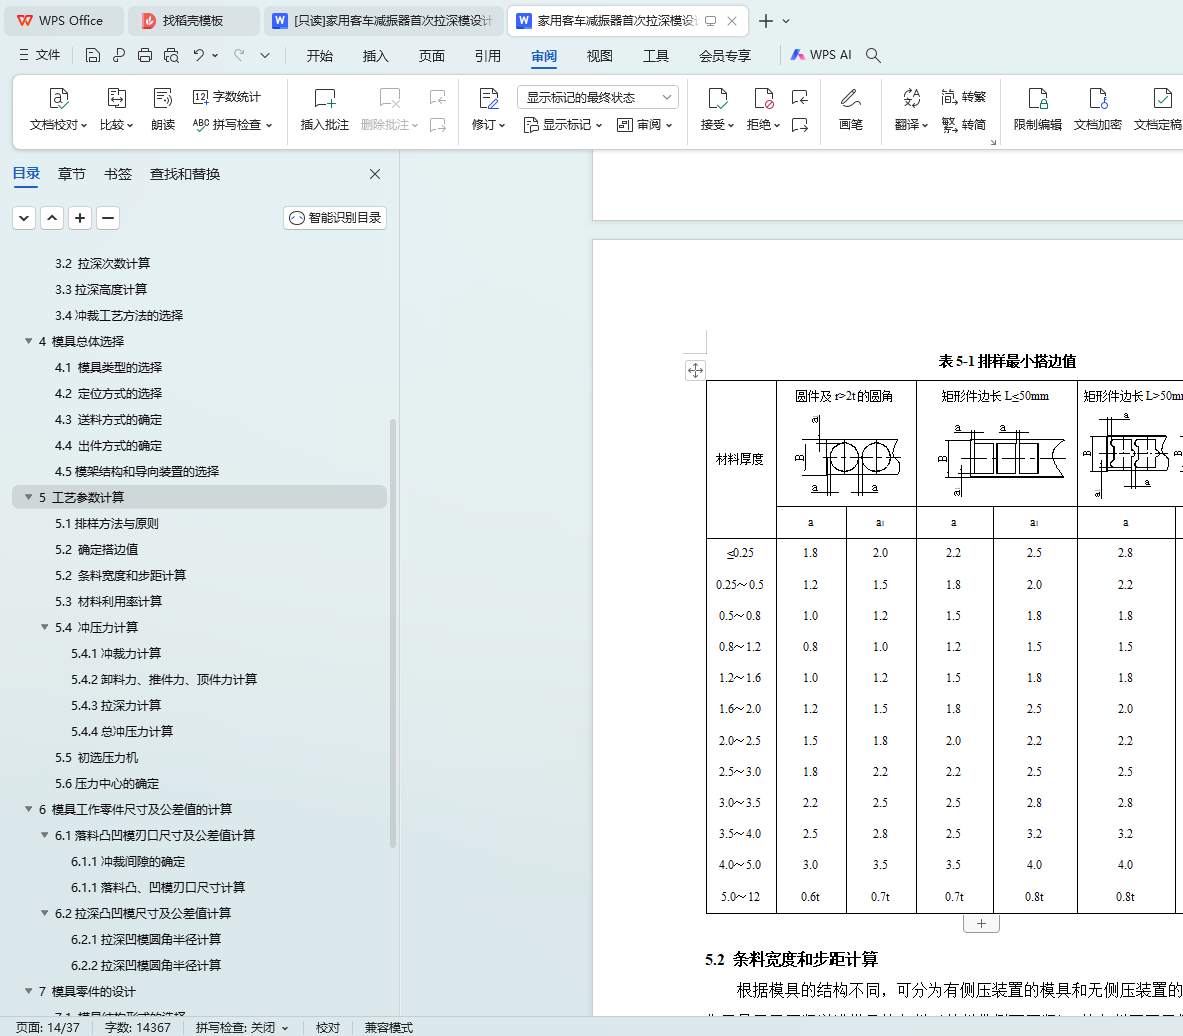Open the quick access toolbar customize arrow
The height and width of the screenshot is (1036, 1183).
tap(265, 55)
